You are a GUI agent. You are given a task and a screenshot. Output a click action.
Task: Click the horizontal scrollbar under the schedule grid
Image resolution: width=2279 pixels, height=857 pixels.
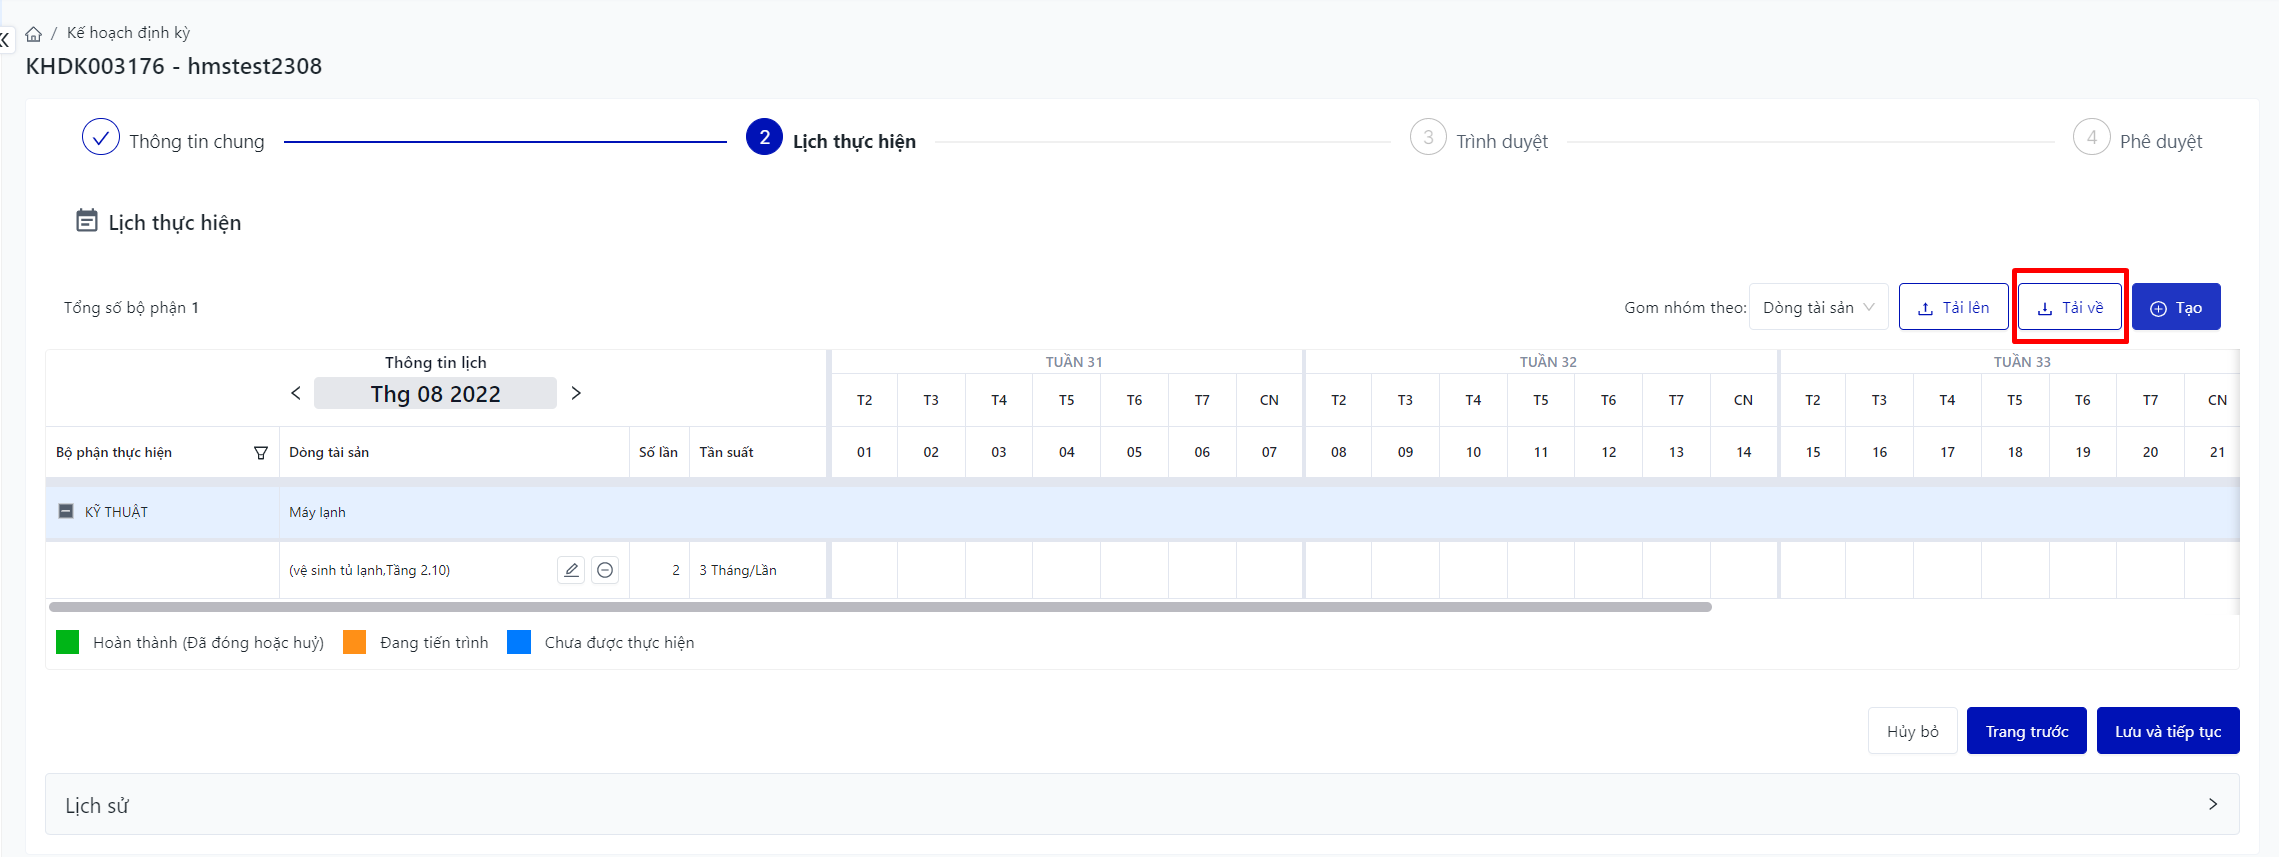coord(880,607)
